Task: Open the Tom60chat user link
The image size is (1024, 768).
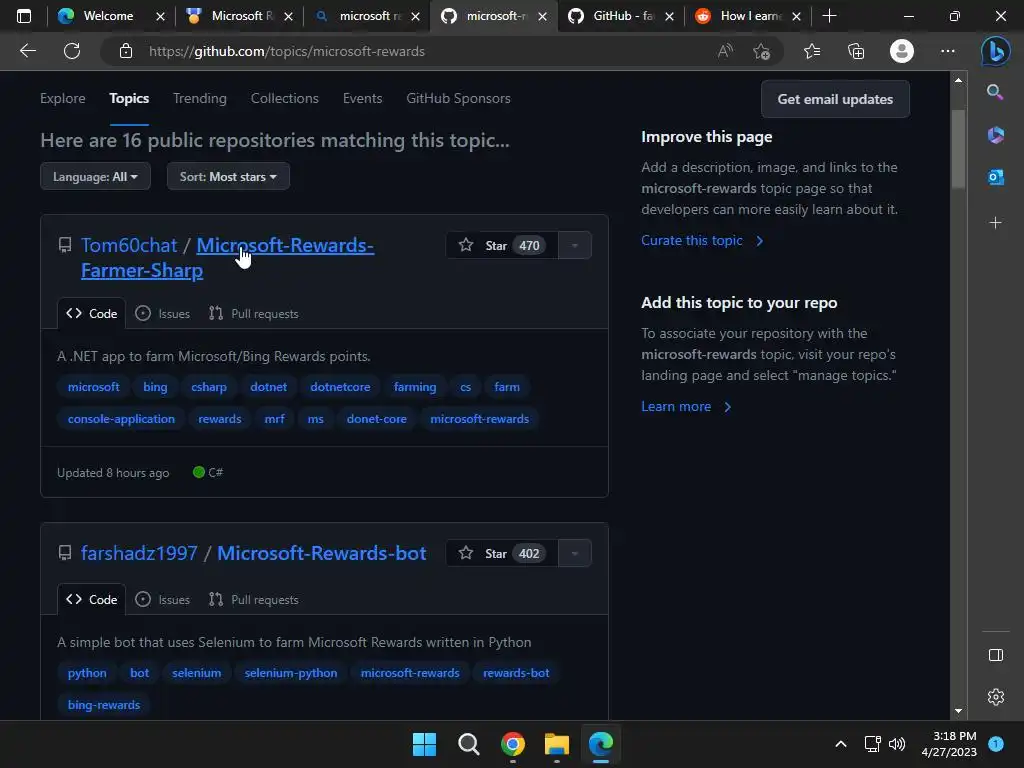Action: coord(129,246)
